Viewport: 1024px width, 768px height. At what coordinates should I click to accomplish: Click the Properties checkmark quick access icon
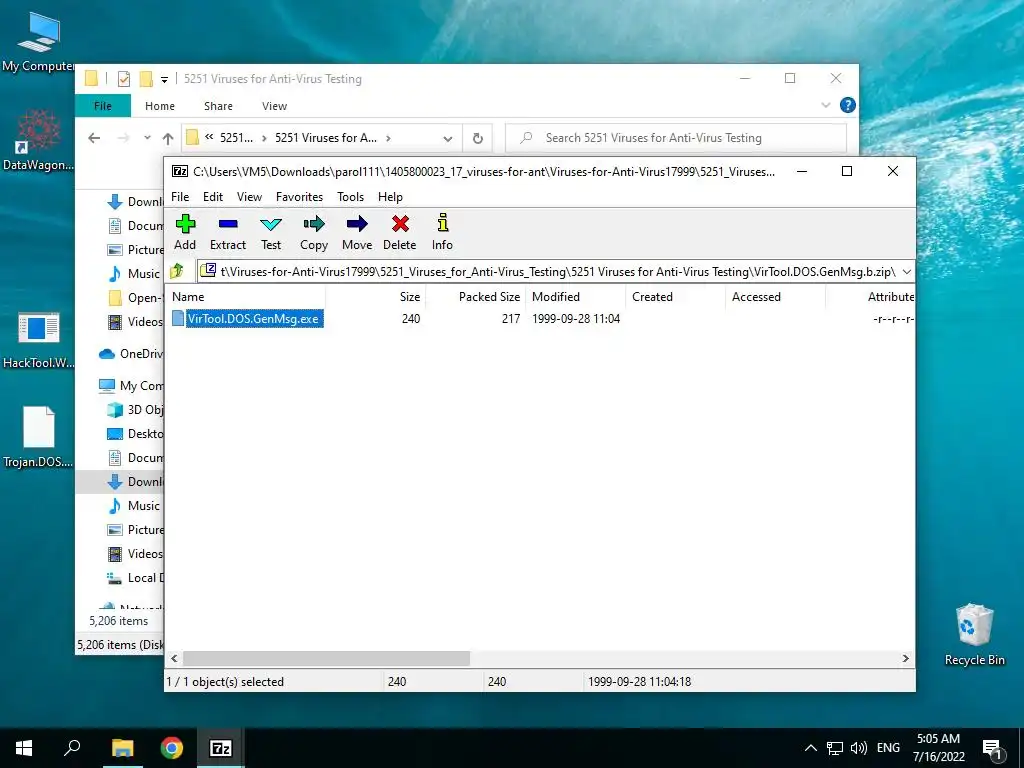click(123, 79)
